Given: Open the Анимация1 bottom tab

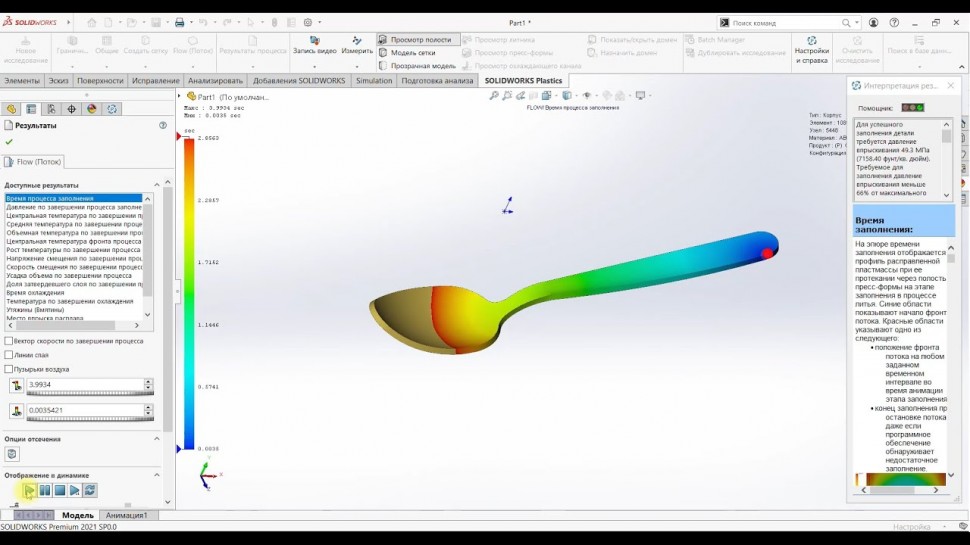Looking at the screenshot, I should (x=126, y=515).
